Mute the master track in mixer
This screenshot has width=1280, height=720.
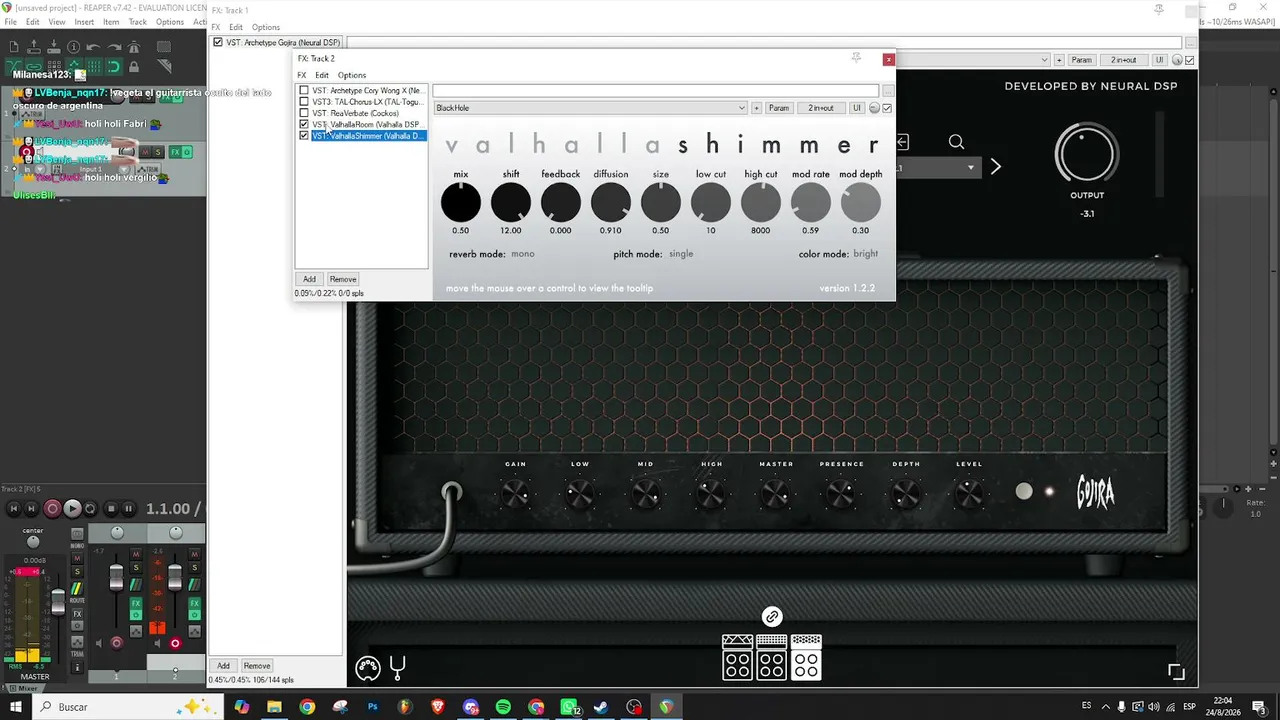click(77, 556)
